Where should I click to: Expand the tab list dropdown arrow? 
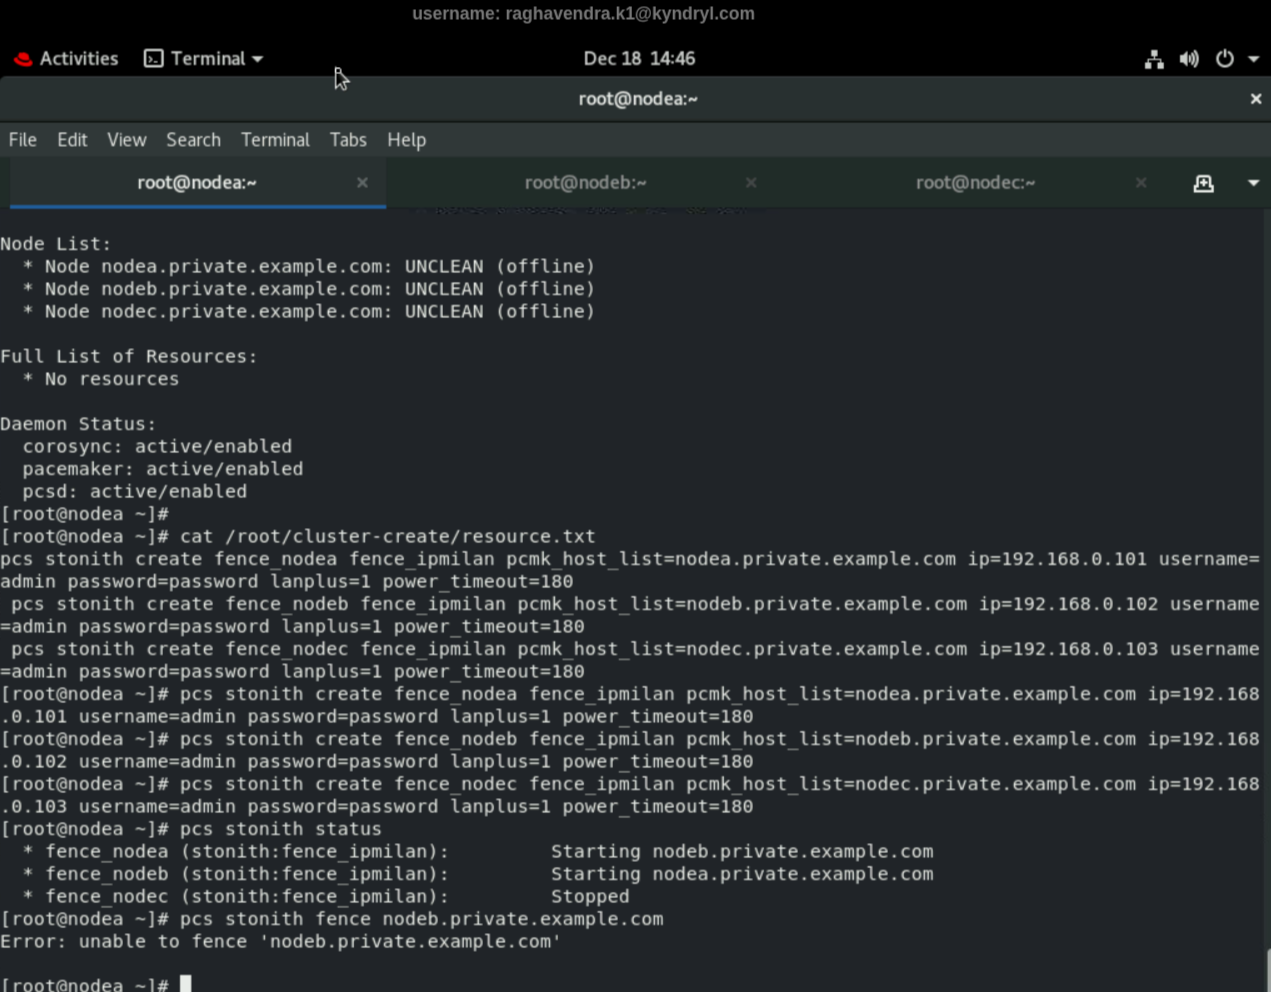click(1253, 183)
